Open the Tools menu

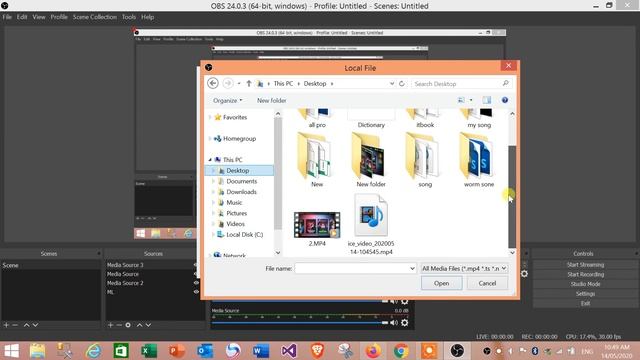pyautogui.click(x=129, y=17)
